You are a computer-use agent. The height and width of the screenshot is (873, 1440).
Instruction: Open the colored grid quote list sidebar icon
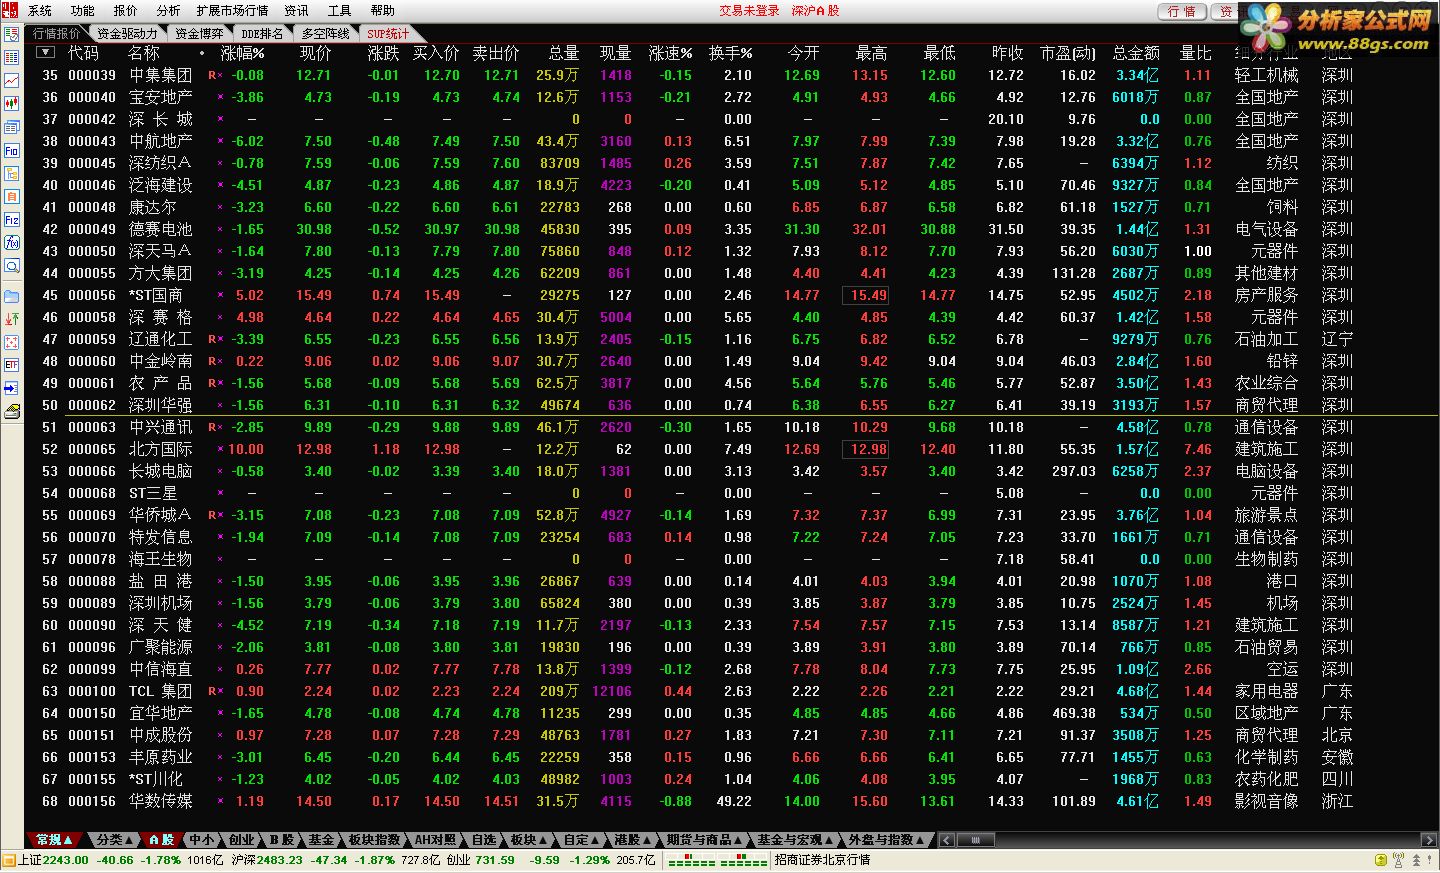[12, 58]
